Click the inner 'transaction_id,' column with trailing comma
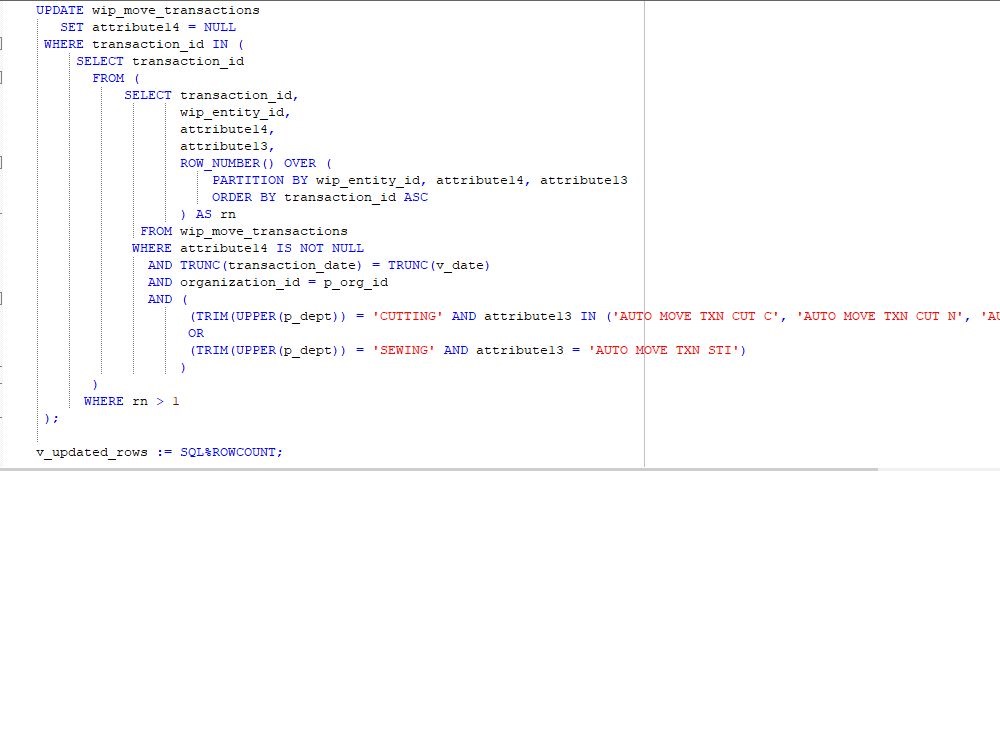The image size is (1000, 750). point(239,95)
